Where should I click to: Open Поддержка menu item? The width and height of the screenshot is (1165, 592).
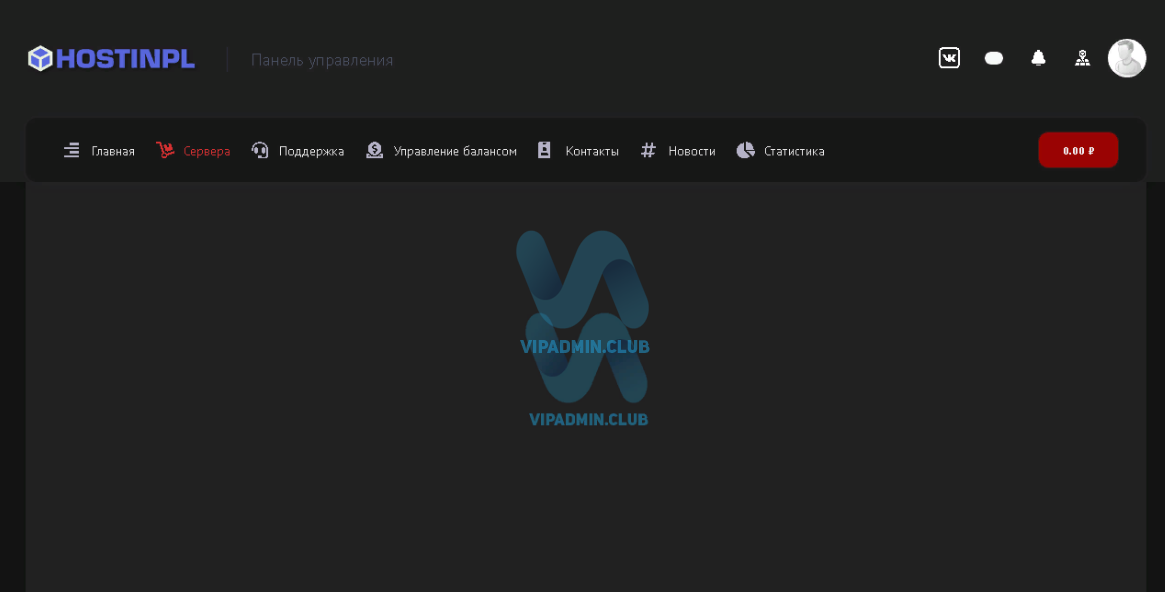click(311, 152)
